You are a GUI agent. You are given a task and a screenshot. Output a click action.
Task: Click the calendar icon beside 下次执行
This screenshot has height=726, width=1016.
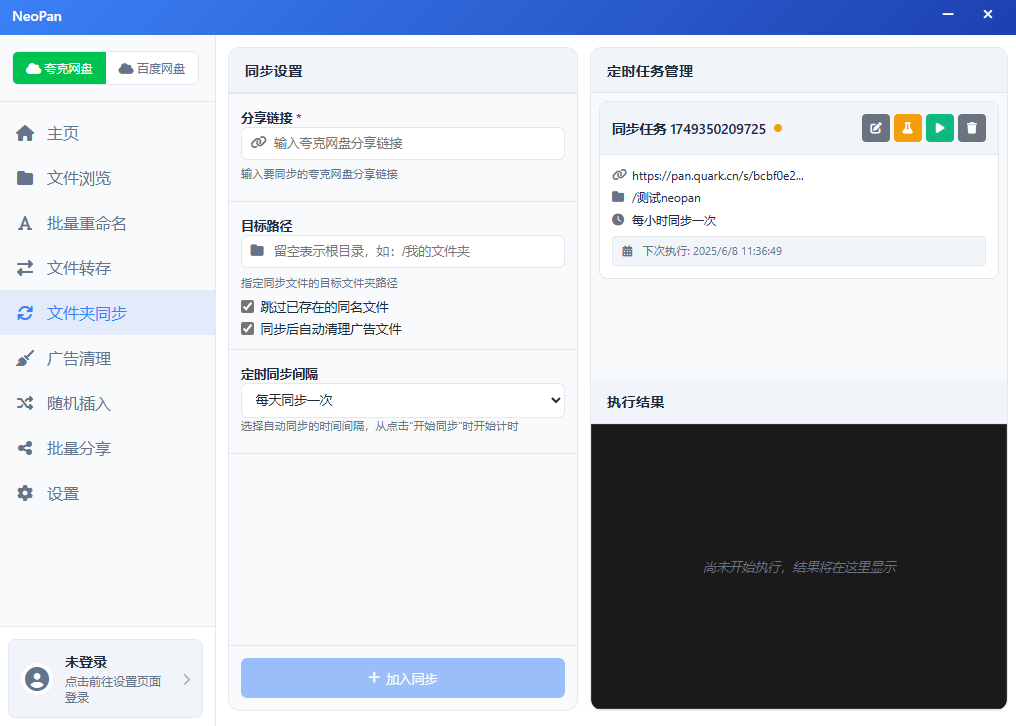[627, 251]
